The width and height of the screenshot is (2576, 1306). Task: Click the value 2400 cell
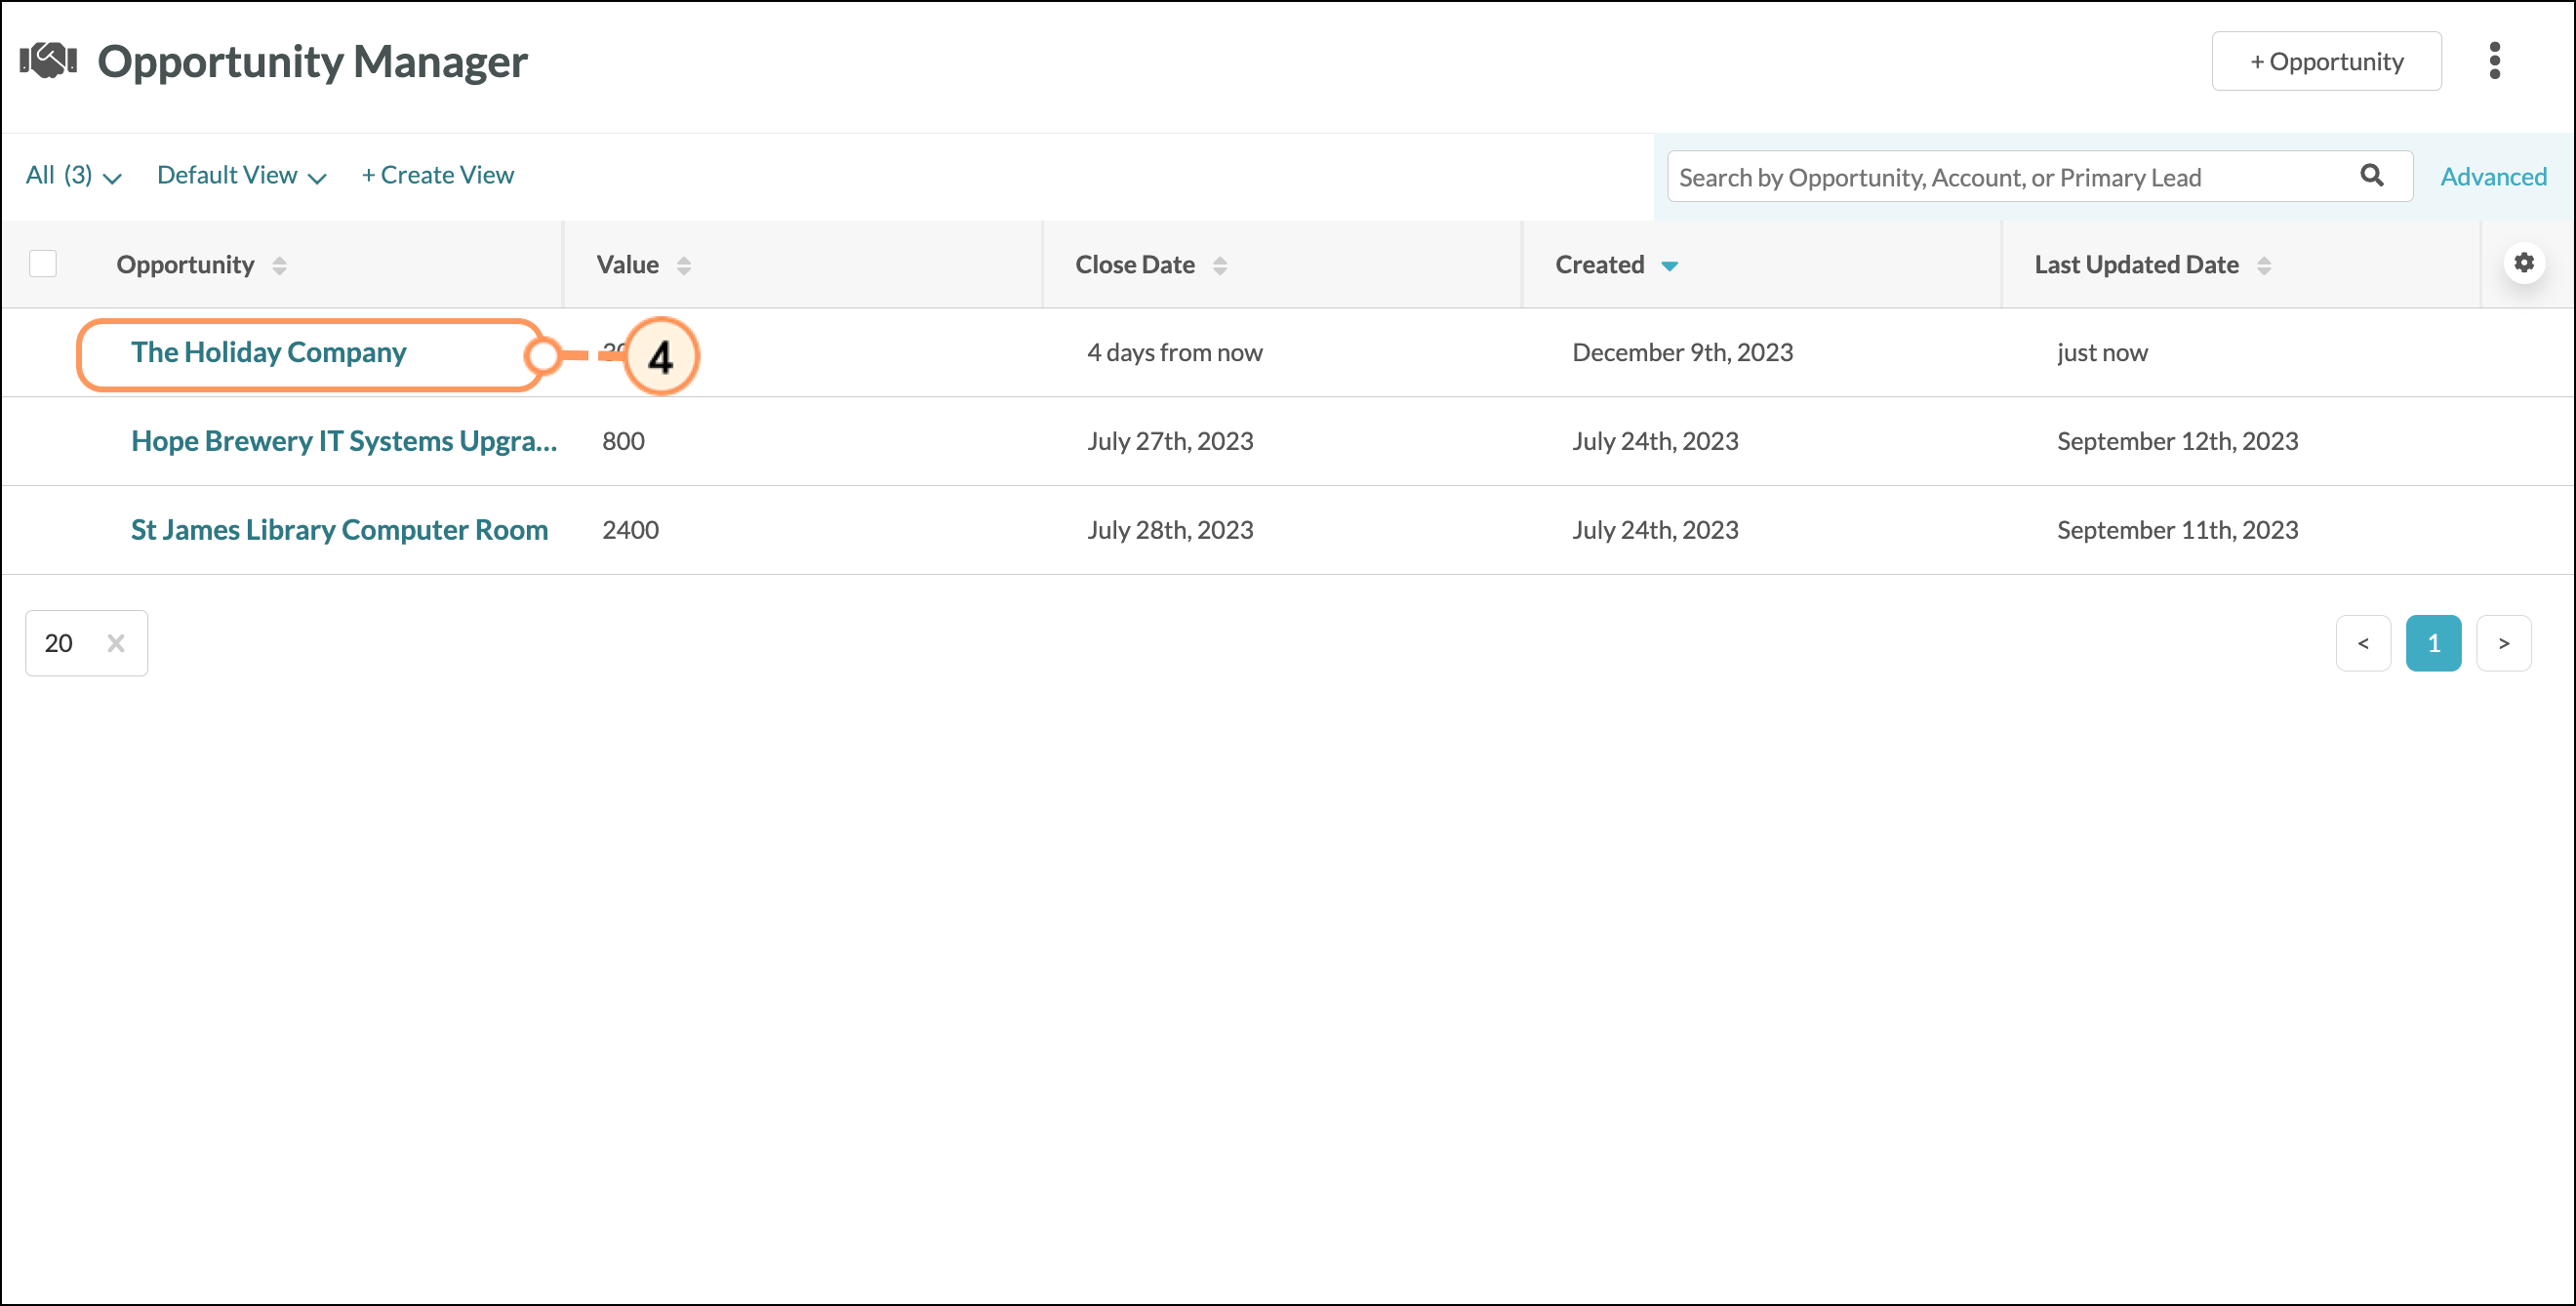coord(630,530)
